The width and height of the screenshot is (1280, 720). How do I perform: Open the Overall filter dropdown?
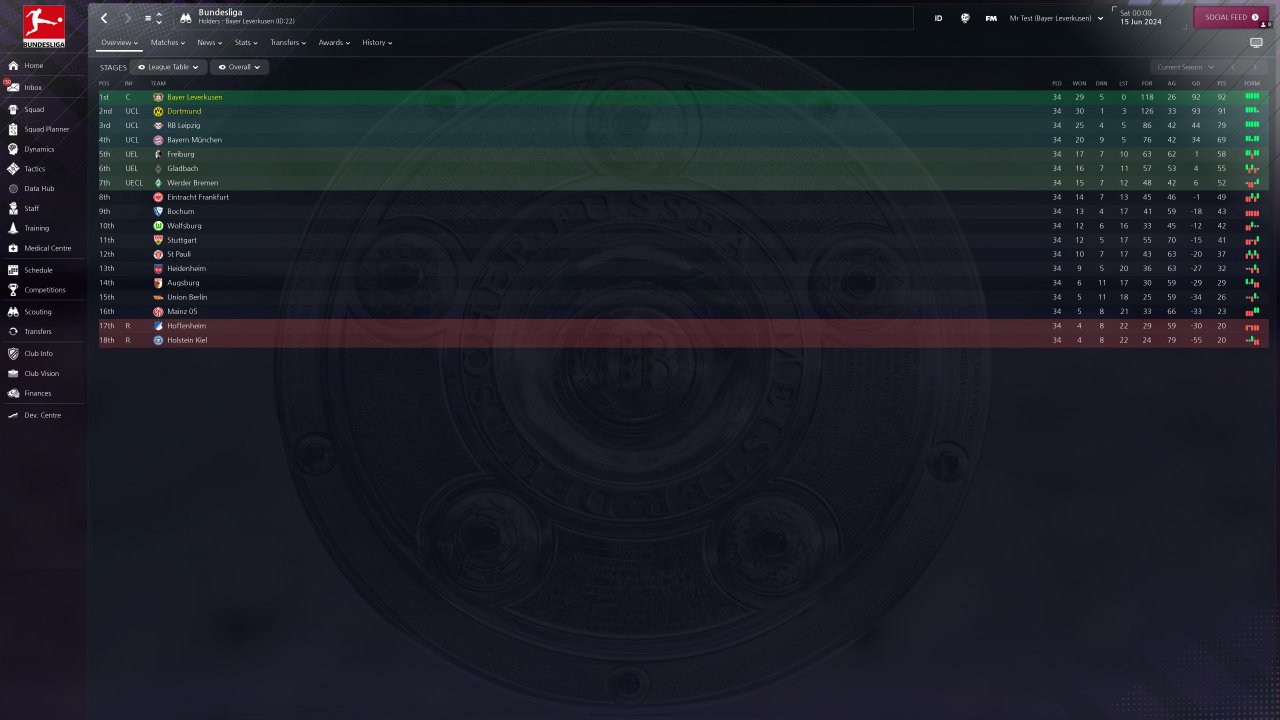(239, 67)
